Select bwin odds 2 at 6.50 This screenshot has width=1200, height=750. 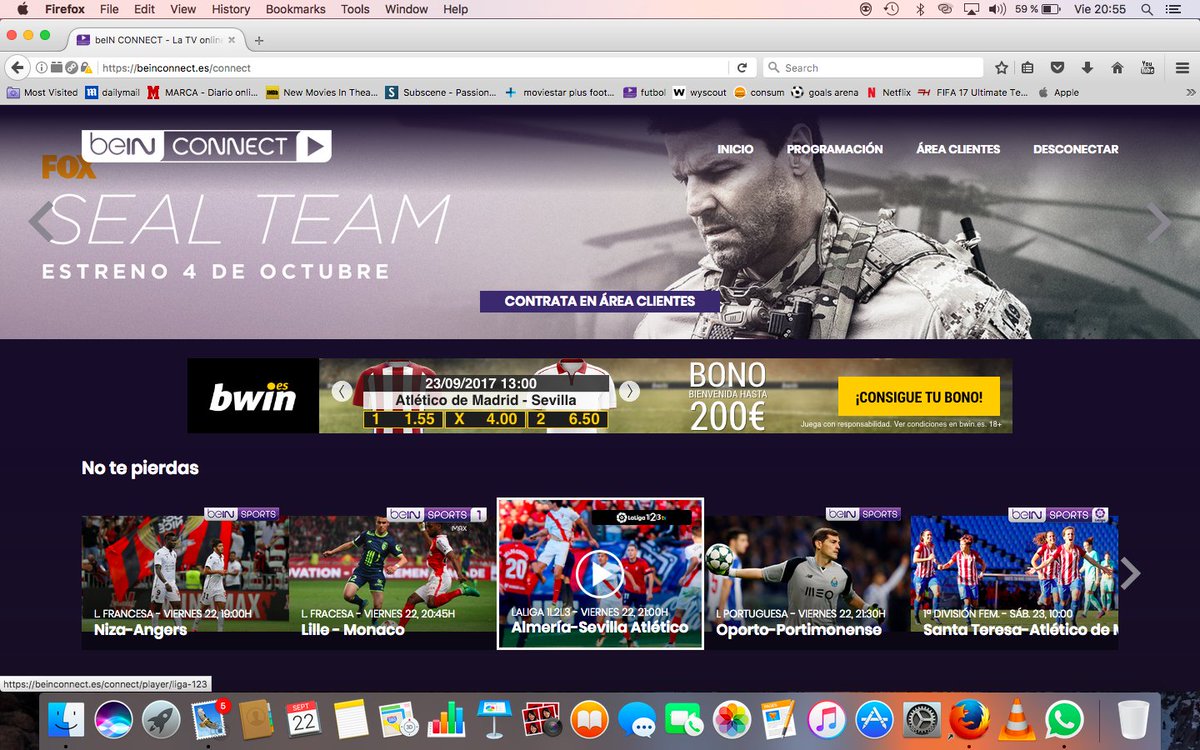click(x=567, y=419)
